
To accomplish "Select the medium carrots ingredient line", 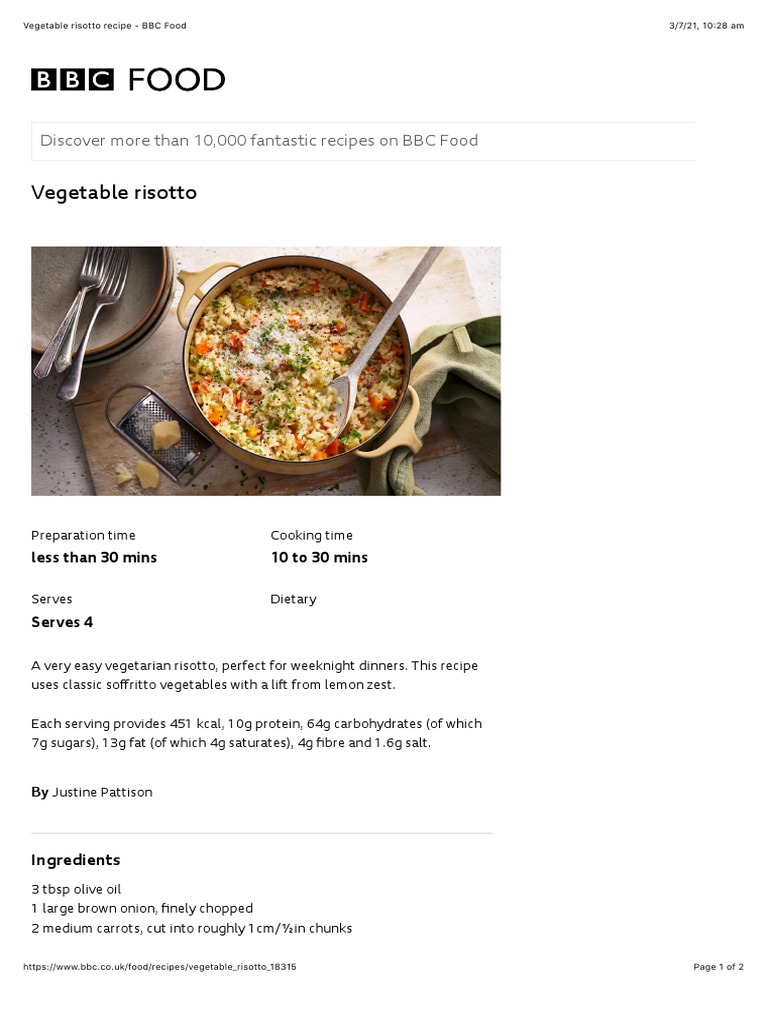I will point(191,928).
